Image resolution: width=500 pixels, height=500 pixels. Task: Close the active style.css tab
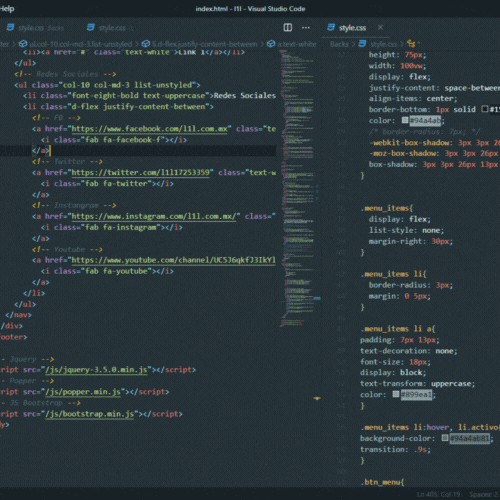(380, 27)
